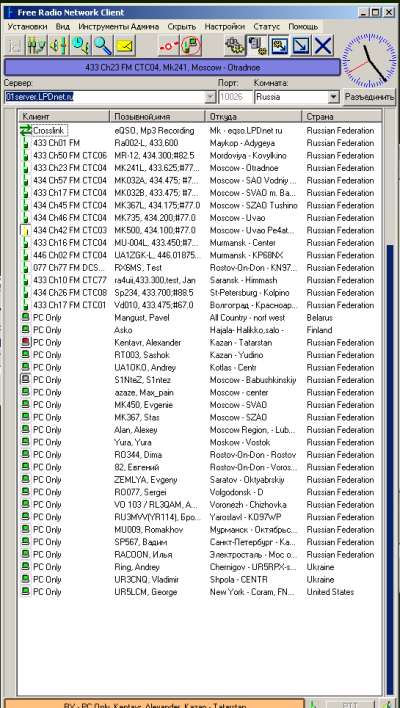
Task: Click the Разъединить disconnect button
Action: pos(369,97)
